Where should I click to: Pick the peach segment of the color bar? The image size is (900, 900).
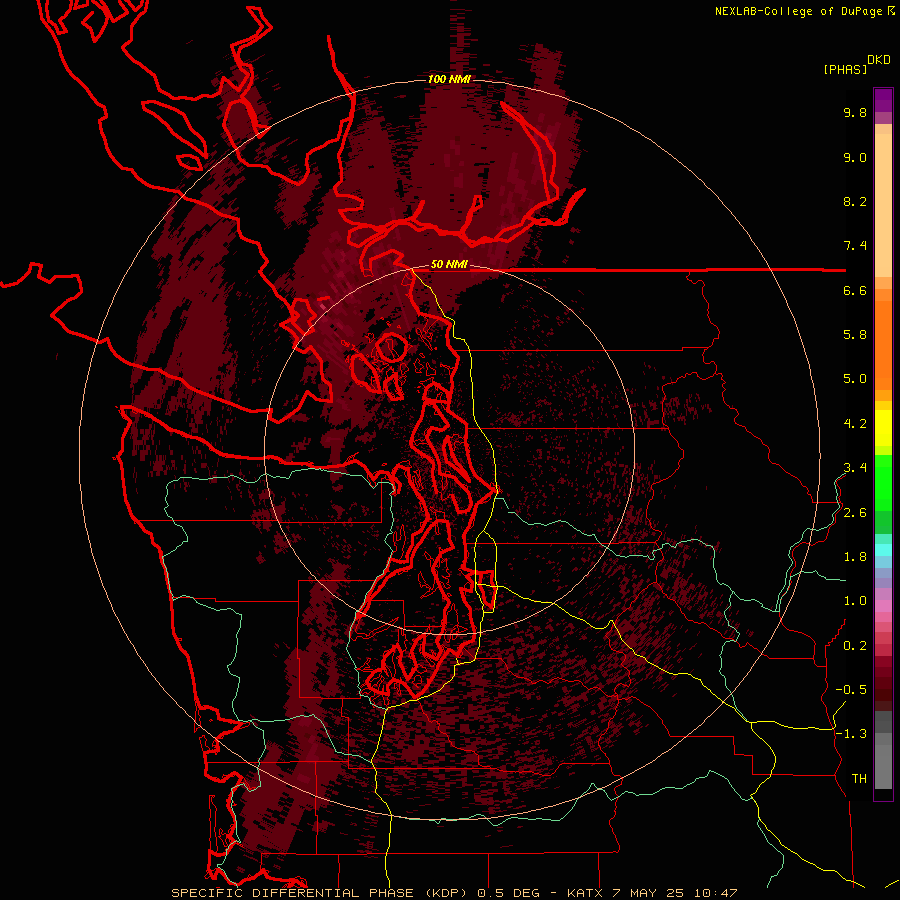coord(883,204)
